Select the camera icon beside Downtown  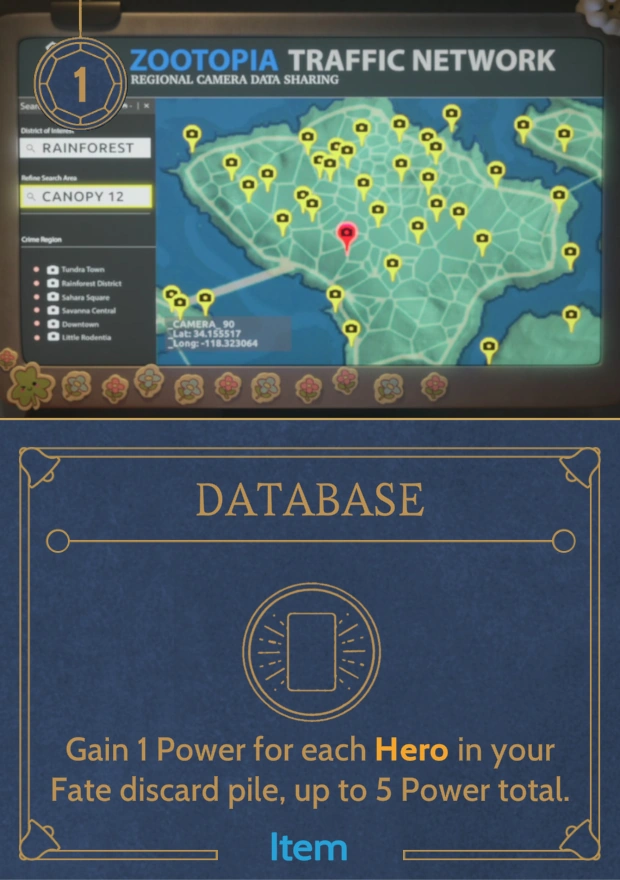53,323
